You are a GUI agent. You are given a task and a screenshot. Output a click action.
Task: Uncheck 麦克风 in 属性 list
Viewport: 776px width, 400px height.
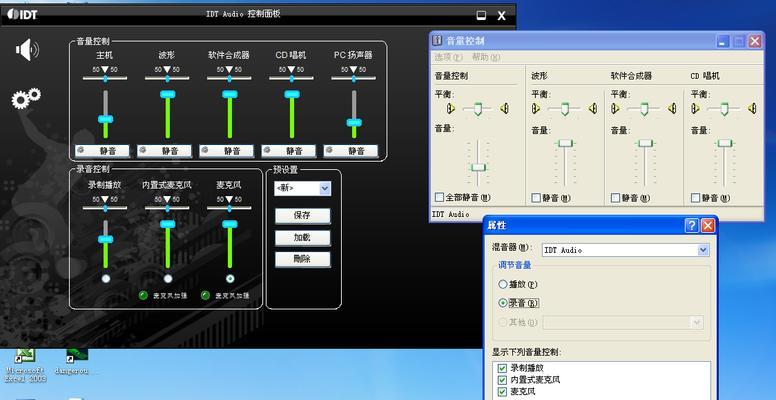502,392
